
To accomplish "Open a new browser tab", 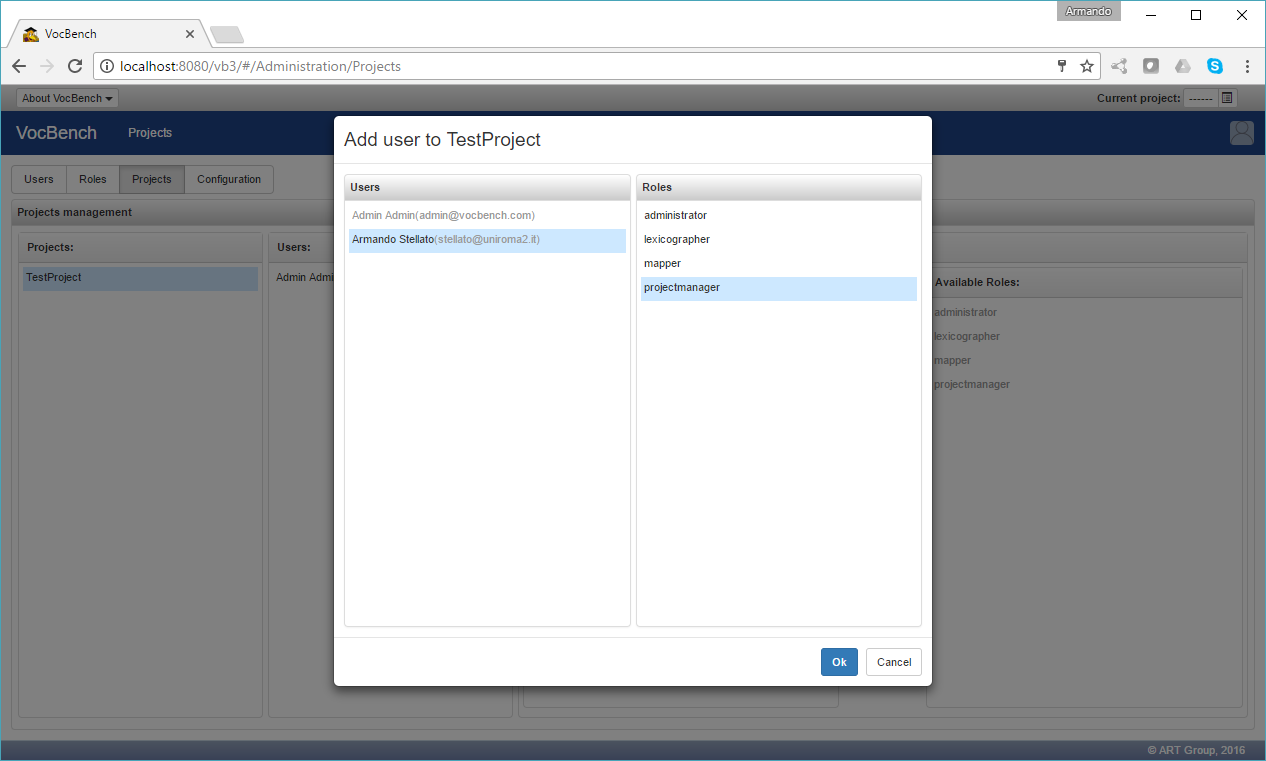I will coord(227,35).
